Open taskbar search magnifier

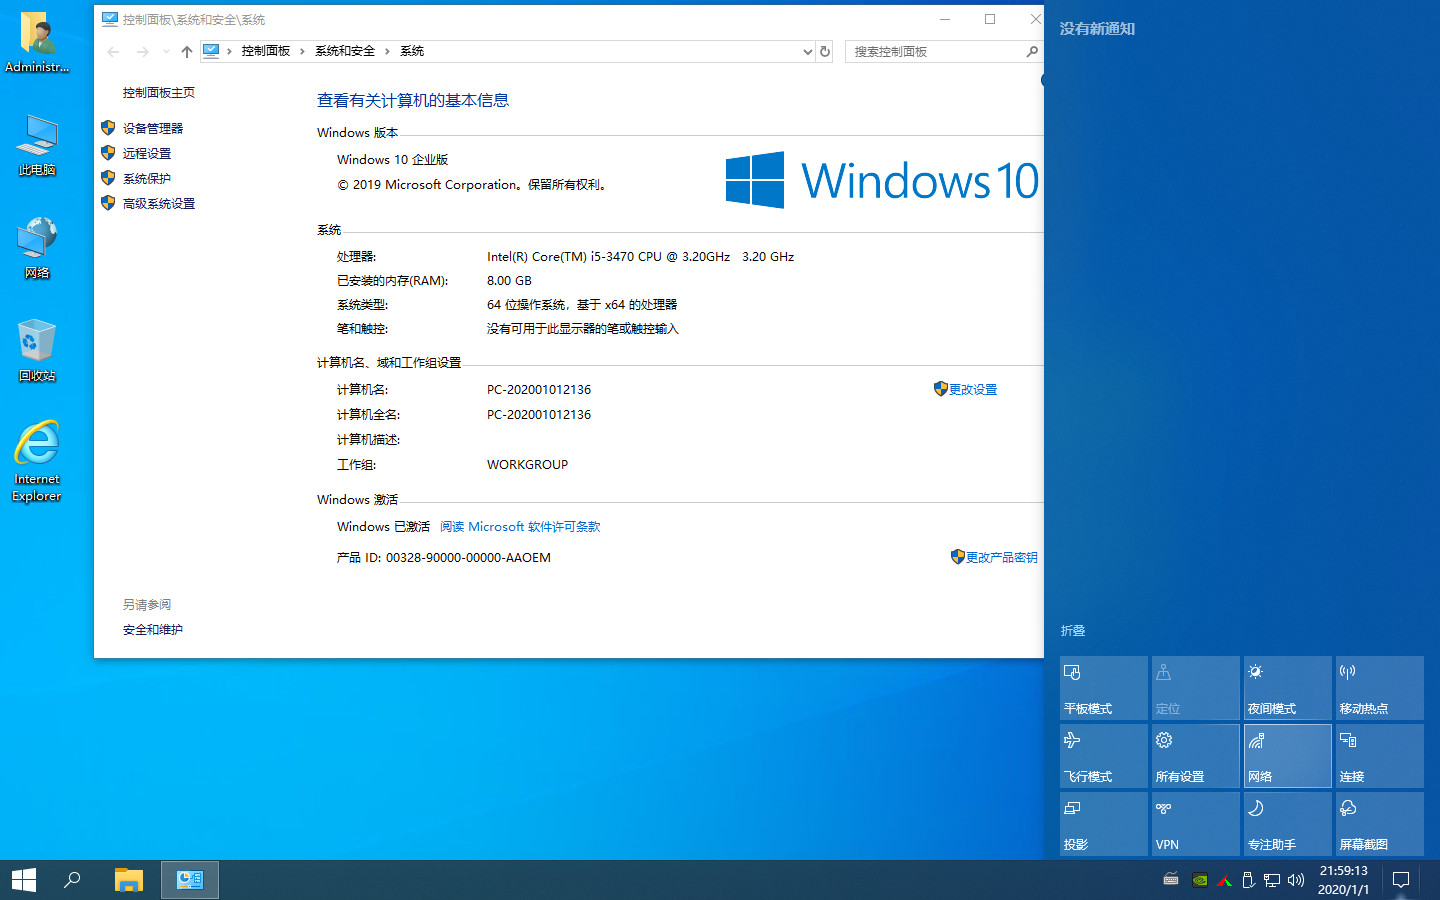point(72,880)
